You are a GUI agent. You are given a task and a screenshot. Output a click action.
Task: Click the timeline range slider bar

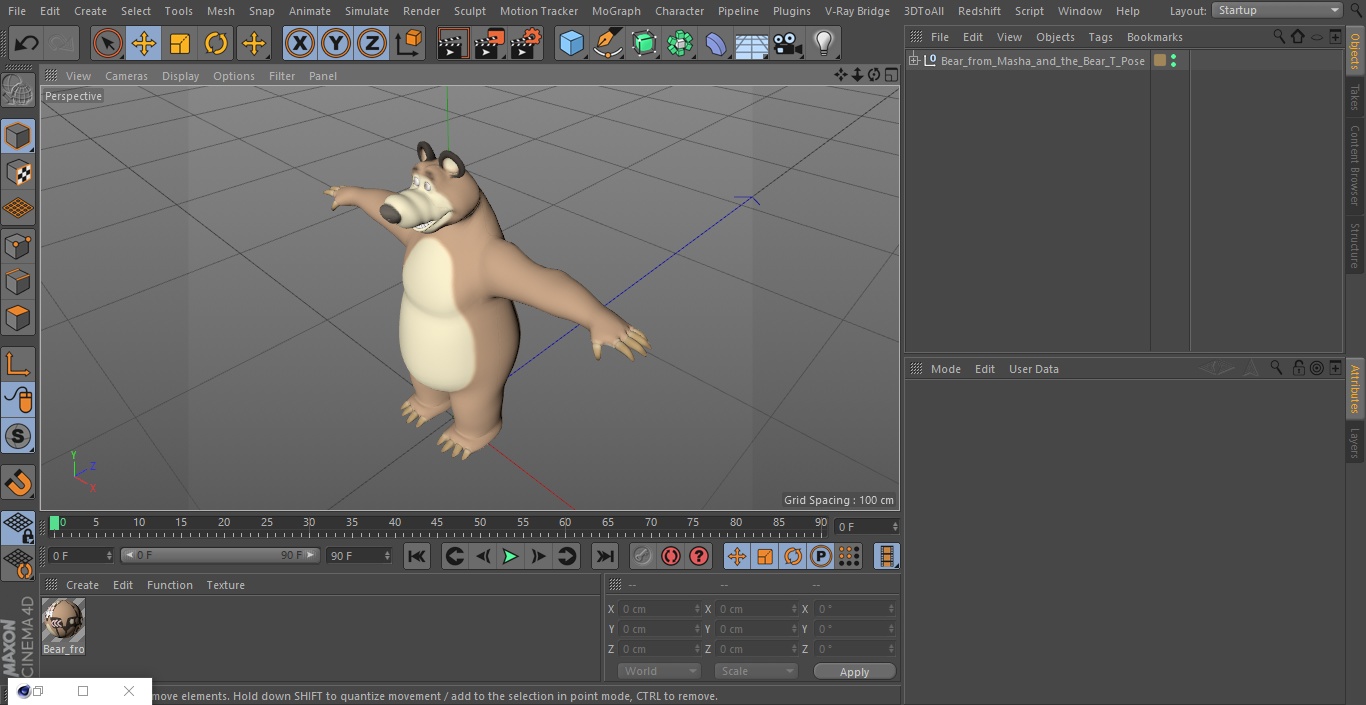tap(220, 555)
